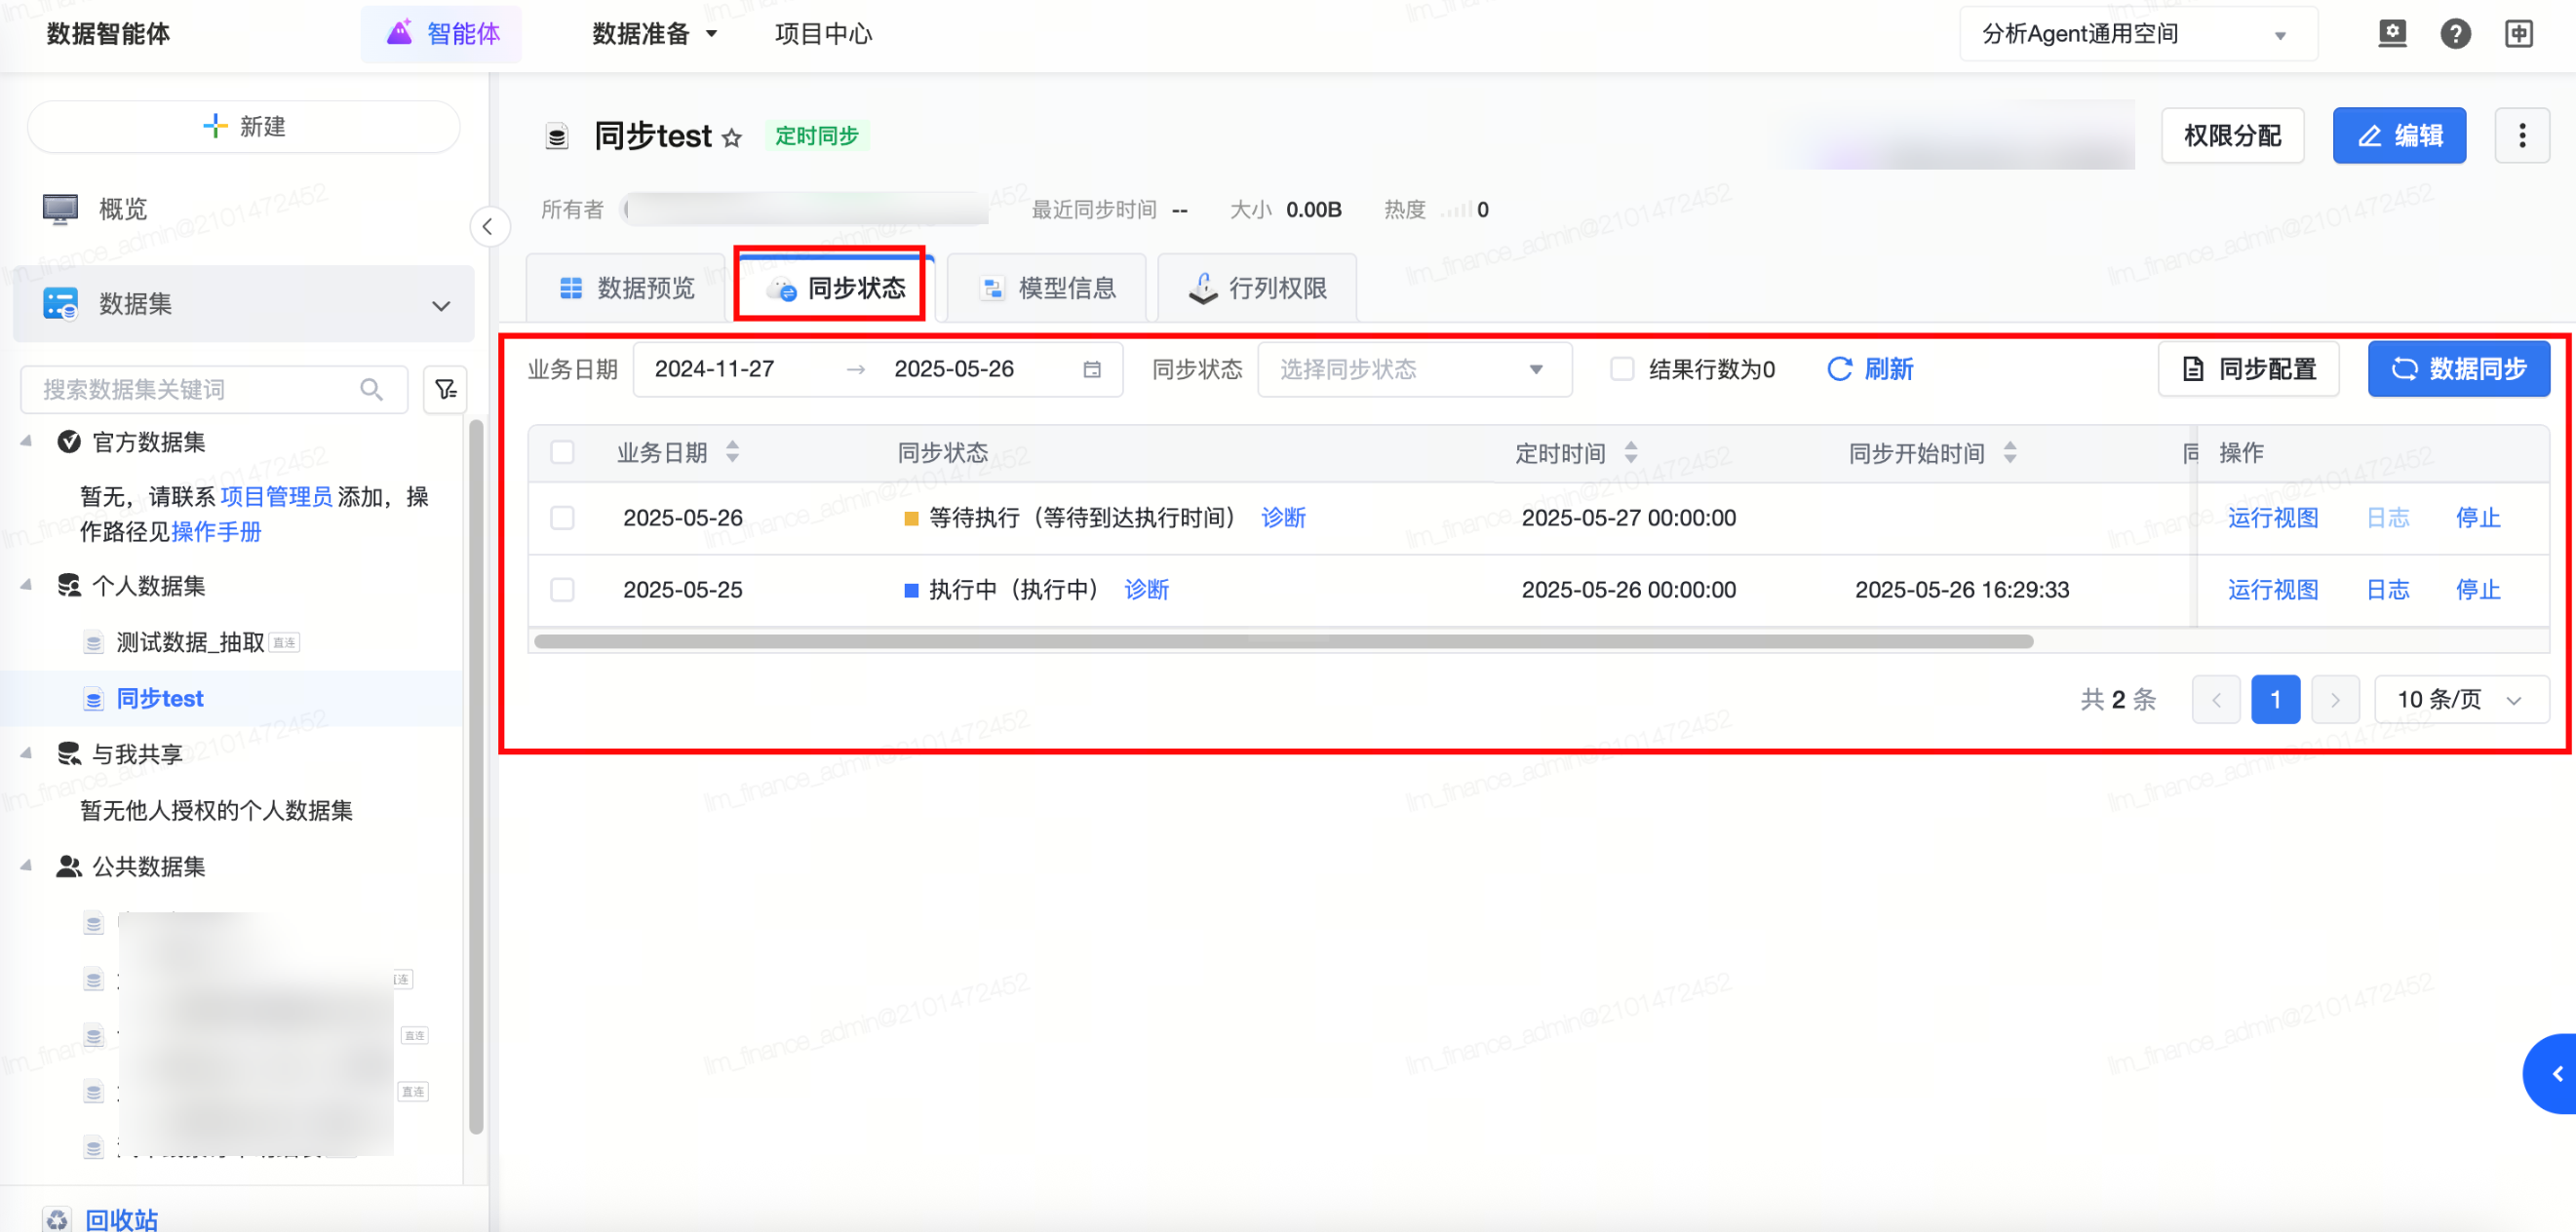Click the 数据同步 button
The height and width of the screenshot is (1232, 2576).
tap(2458, 369)
